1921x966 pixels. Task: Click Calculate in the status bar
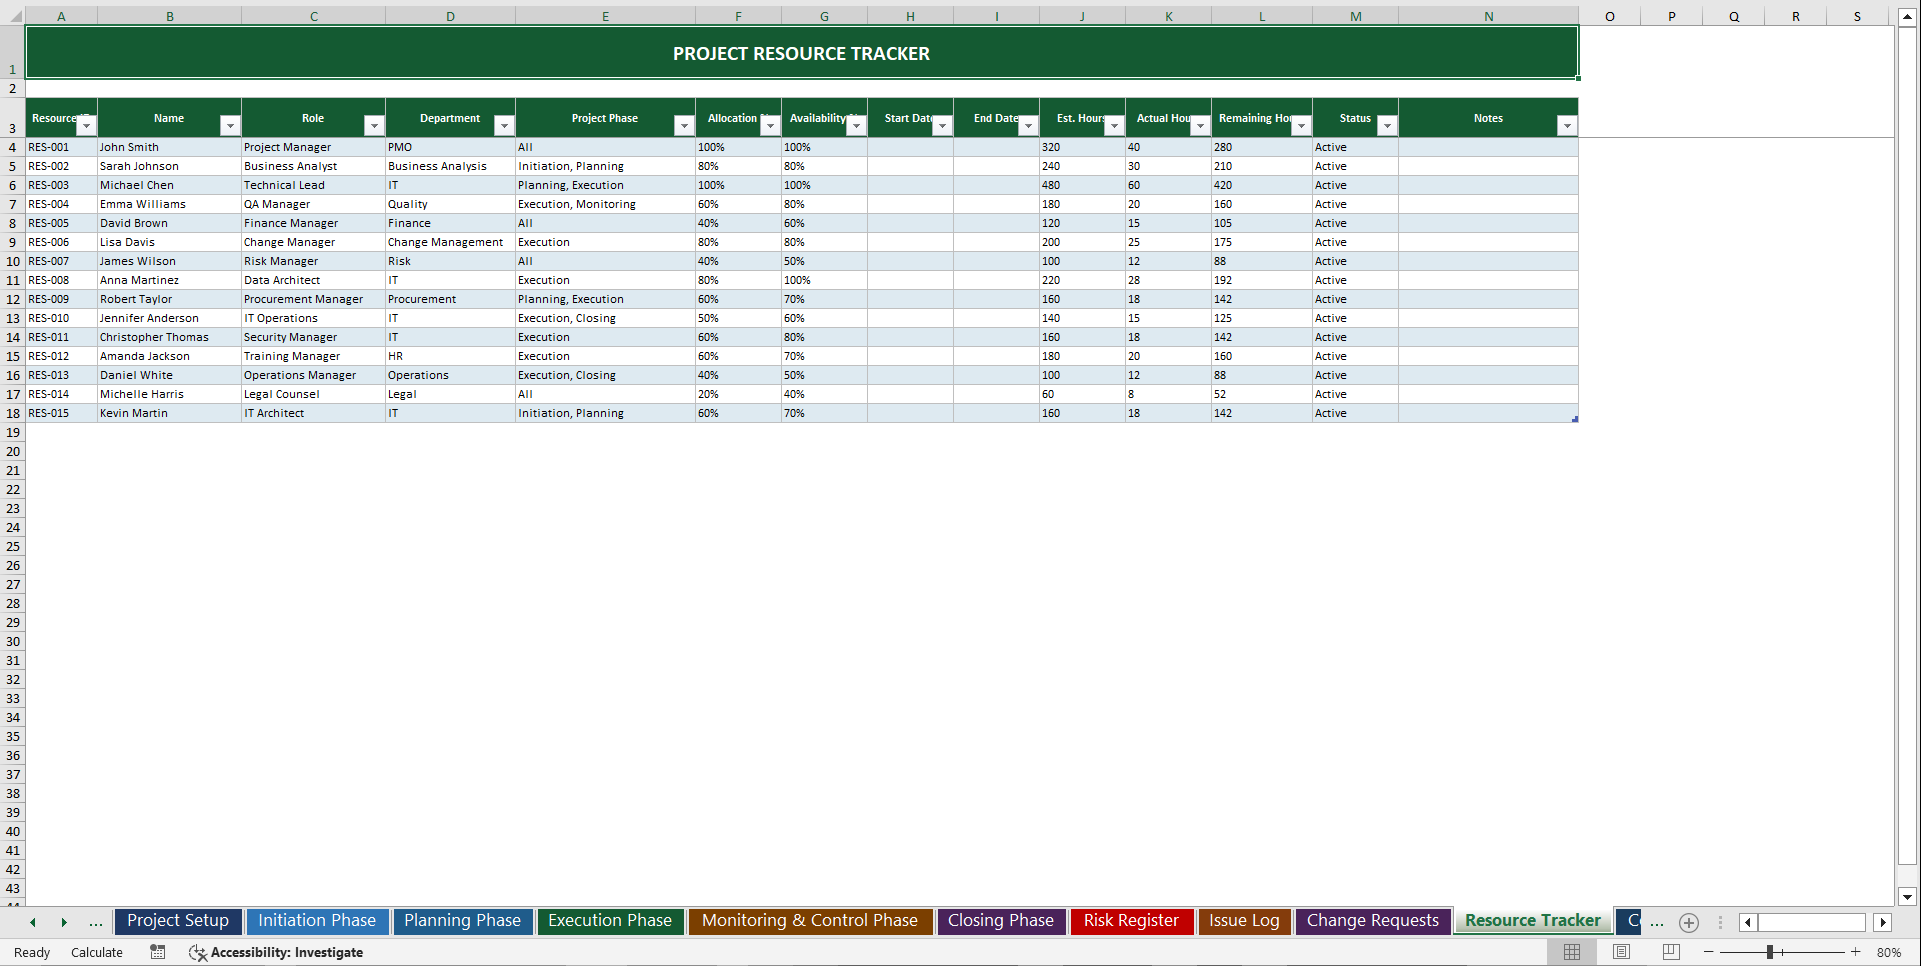97,952
